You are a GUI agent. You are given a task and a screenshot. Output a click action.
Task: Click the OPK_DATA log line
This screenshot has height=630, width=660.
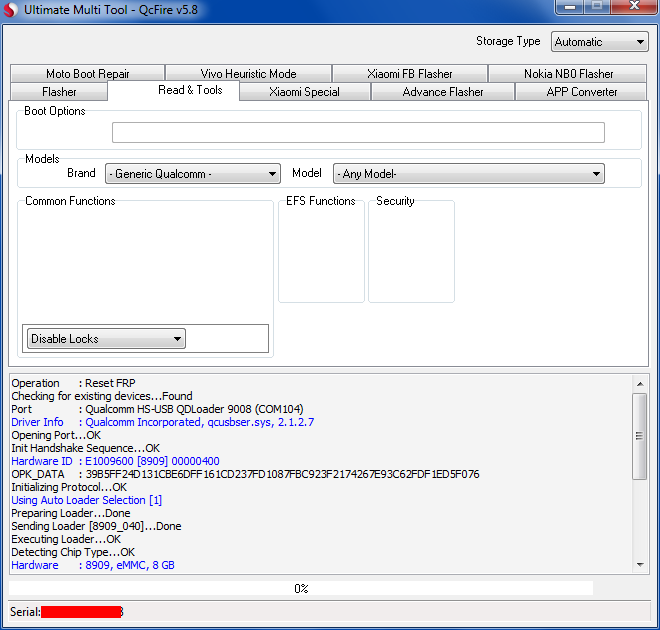[245, 474]
